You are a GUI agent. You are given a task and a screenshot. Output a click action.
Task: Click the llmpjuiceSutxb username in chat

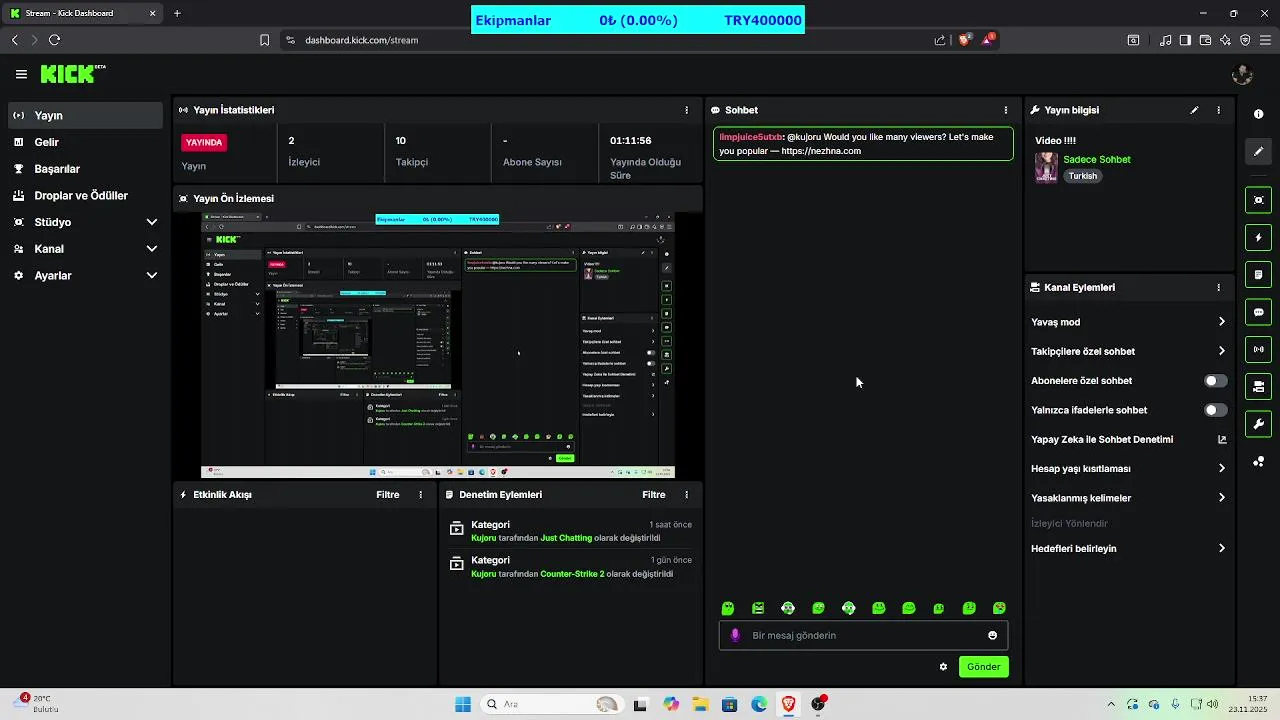pyautogui.click(x=751, y=137)
